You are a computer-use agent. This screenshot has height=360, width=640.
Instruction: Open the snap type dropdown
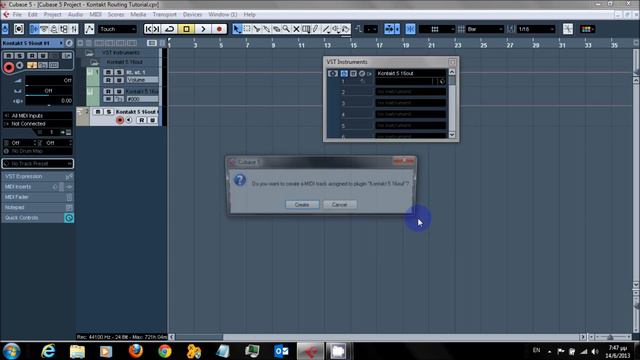437,29
